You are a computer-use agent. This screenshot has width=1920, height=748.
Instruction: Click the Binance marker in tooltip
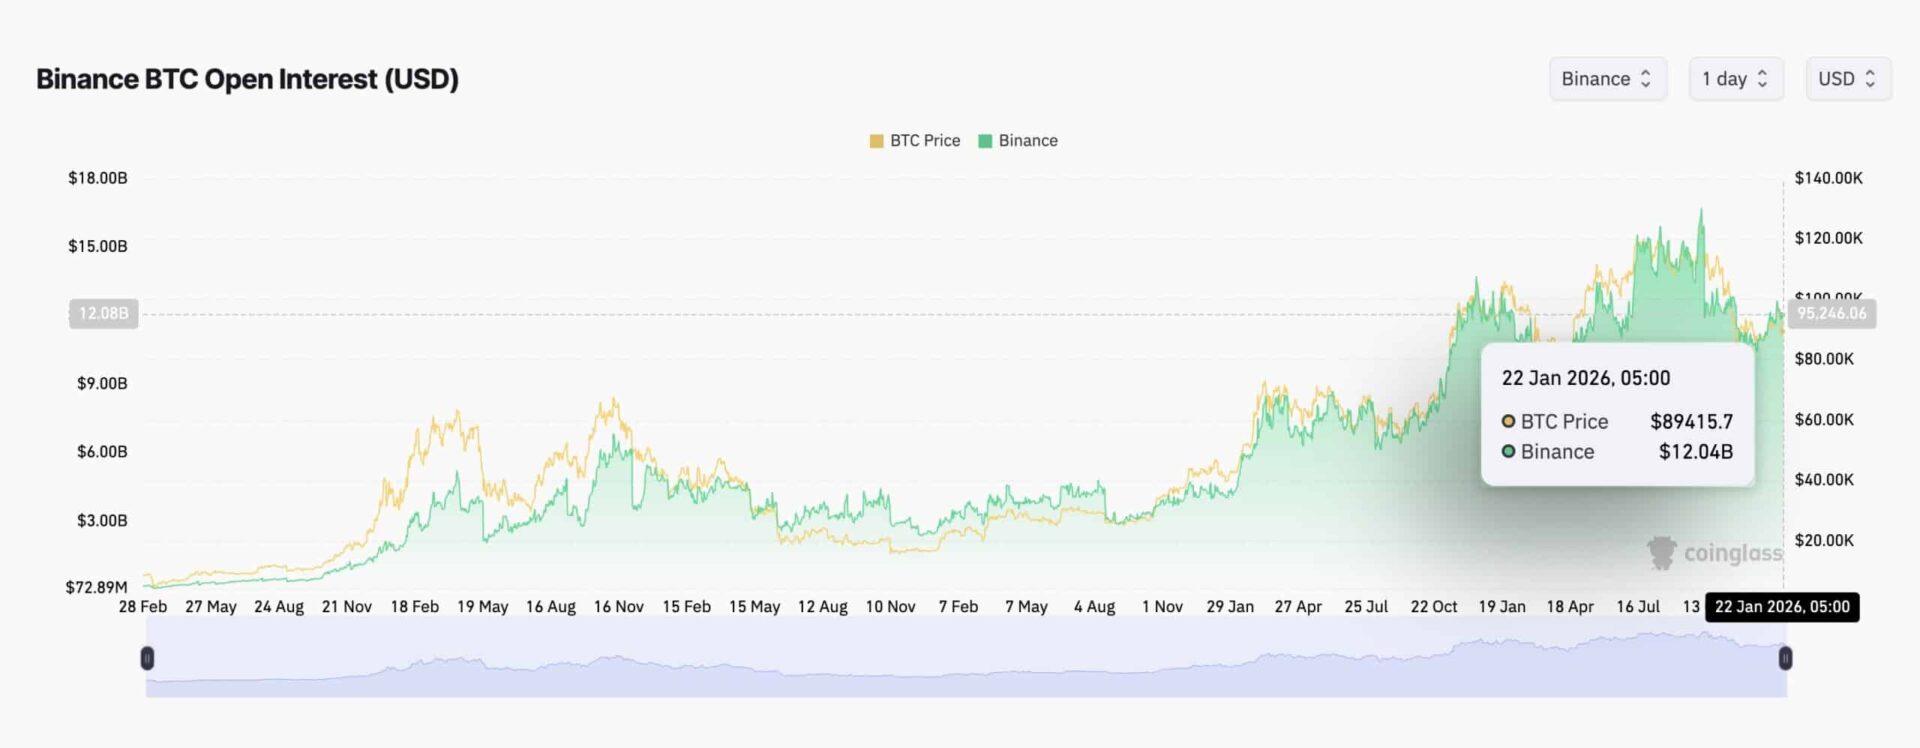click(x=1508, y=452)
